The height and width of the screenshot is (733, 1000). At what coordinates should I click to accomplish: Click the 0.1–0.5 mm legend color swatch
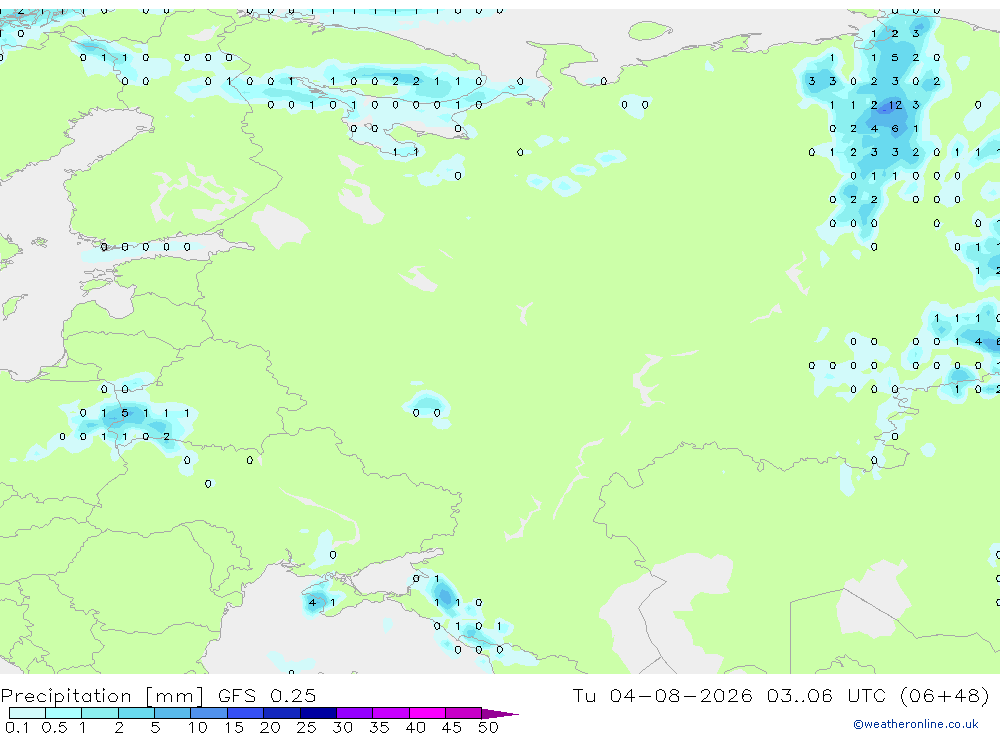coord(27,713)
